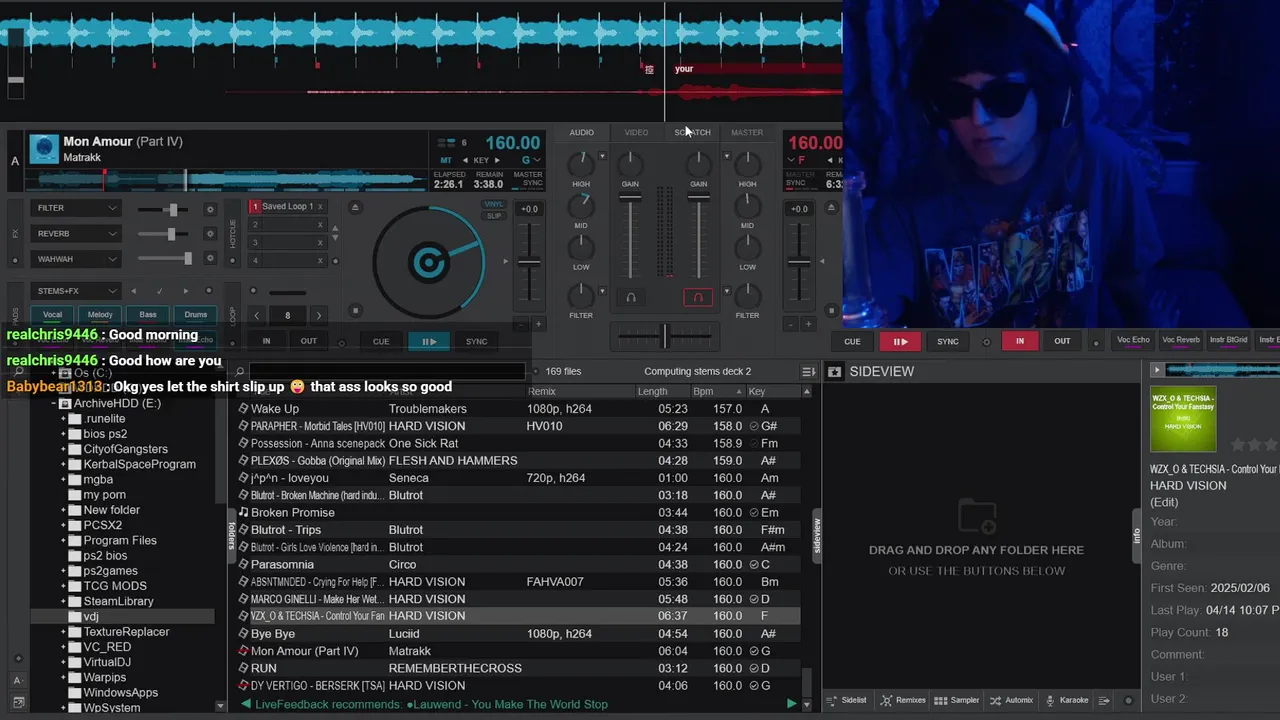Click the browser search input field
1280x720 pixels.
(385, 372)
